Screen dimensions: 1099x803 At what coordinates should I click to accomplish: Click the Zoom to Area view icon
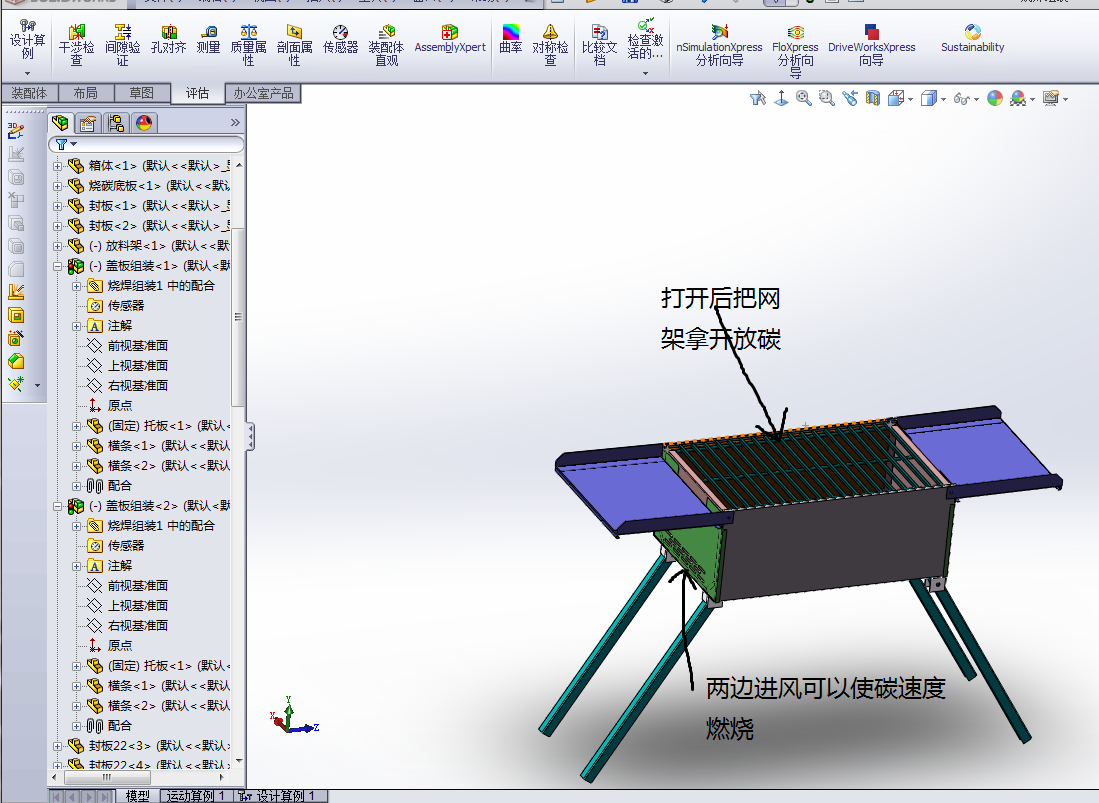click(x=827, y=99)
